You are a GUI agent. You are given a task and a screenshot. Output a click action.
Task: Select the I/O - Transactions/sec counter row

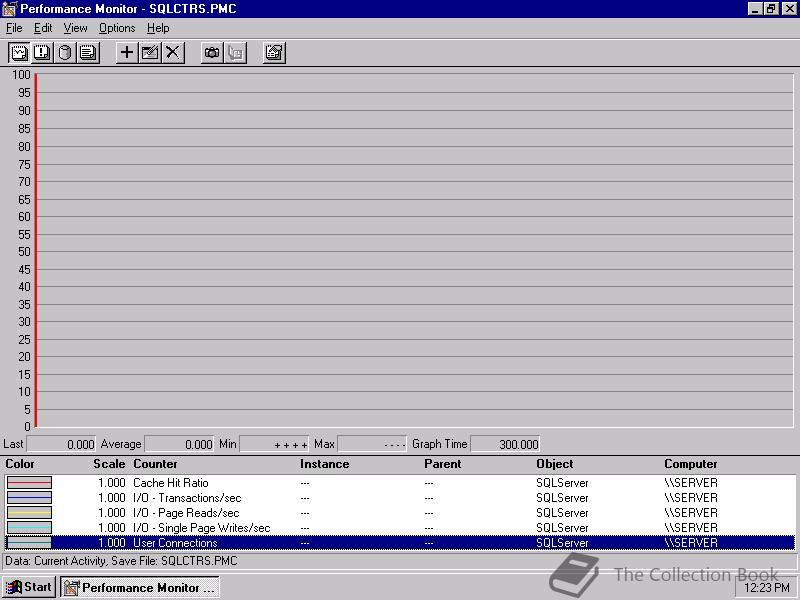tap(400, 497)
